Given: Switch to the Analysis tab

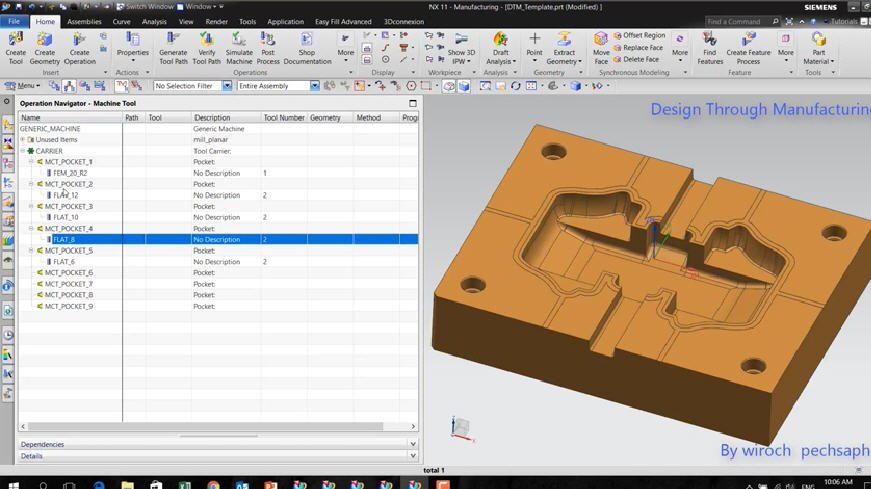Looking at the screenshot, I should tap(154, 22).
